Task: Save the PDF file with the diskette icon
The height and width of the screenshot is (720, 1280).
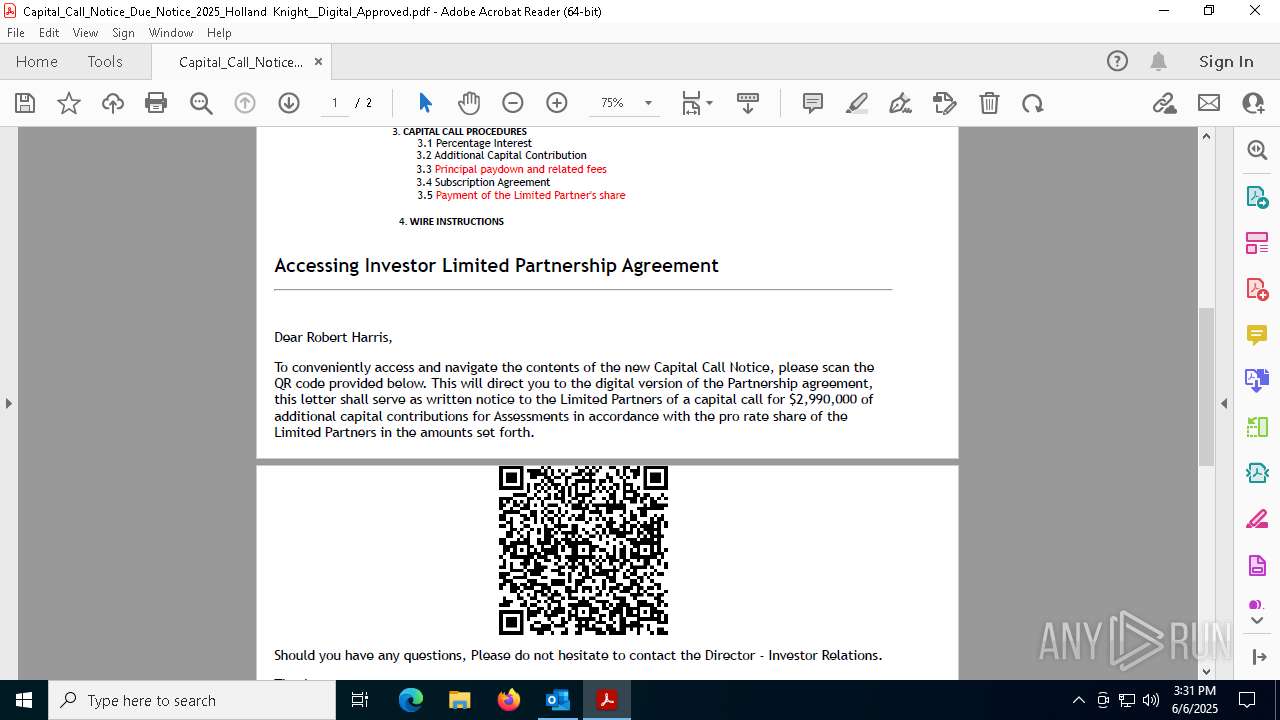Action: [x=25, y=103]
